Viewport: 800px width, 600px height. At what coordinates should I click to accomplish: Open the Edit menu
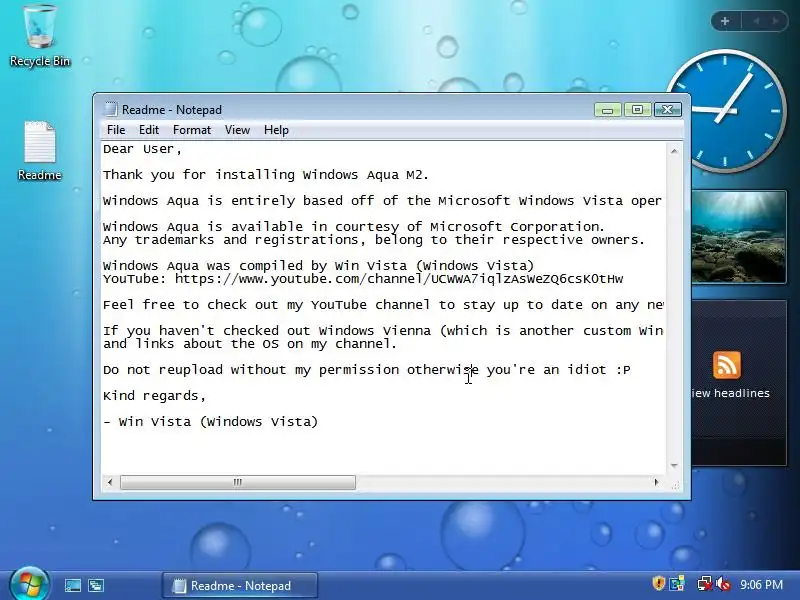(x=148, y=130)
